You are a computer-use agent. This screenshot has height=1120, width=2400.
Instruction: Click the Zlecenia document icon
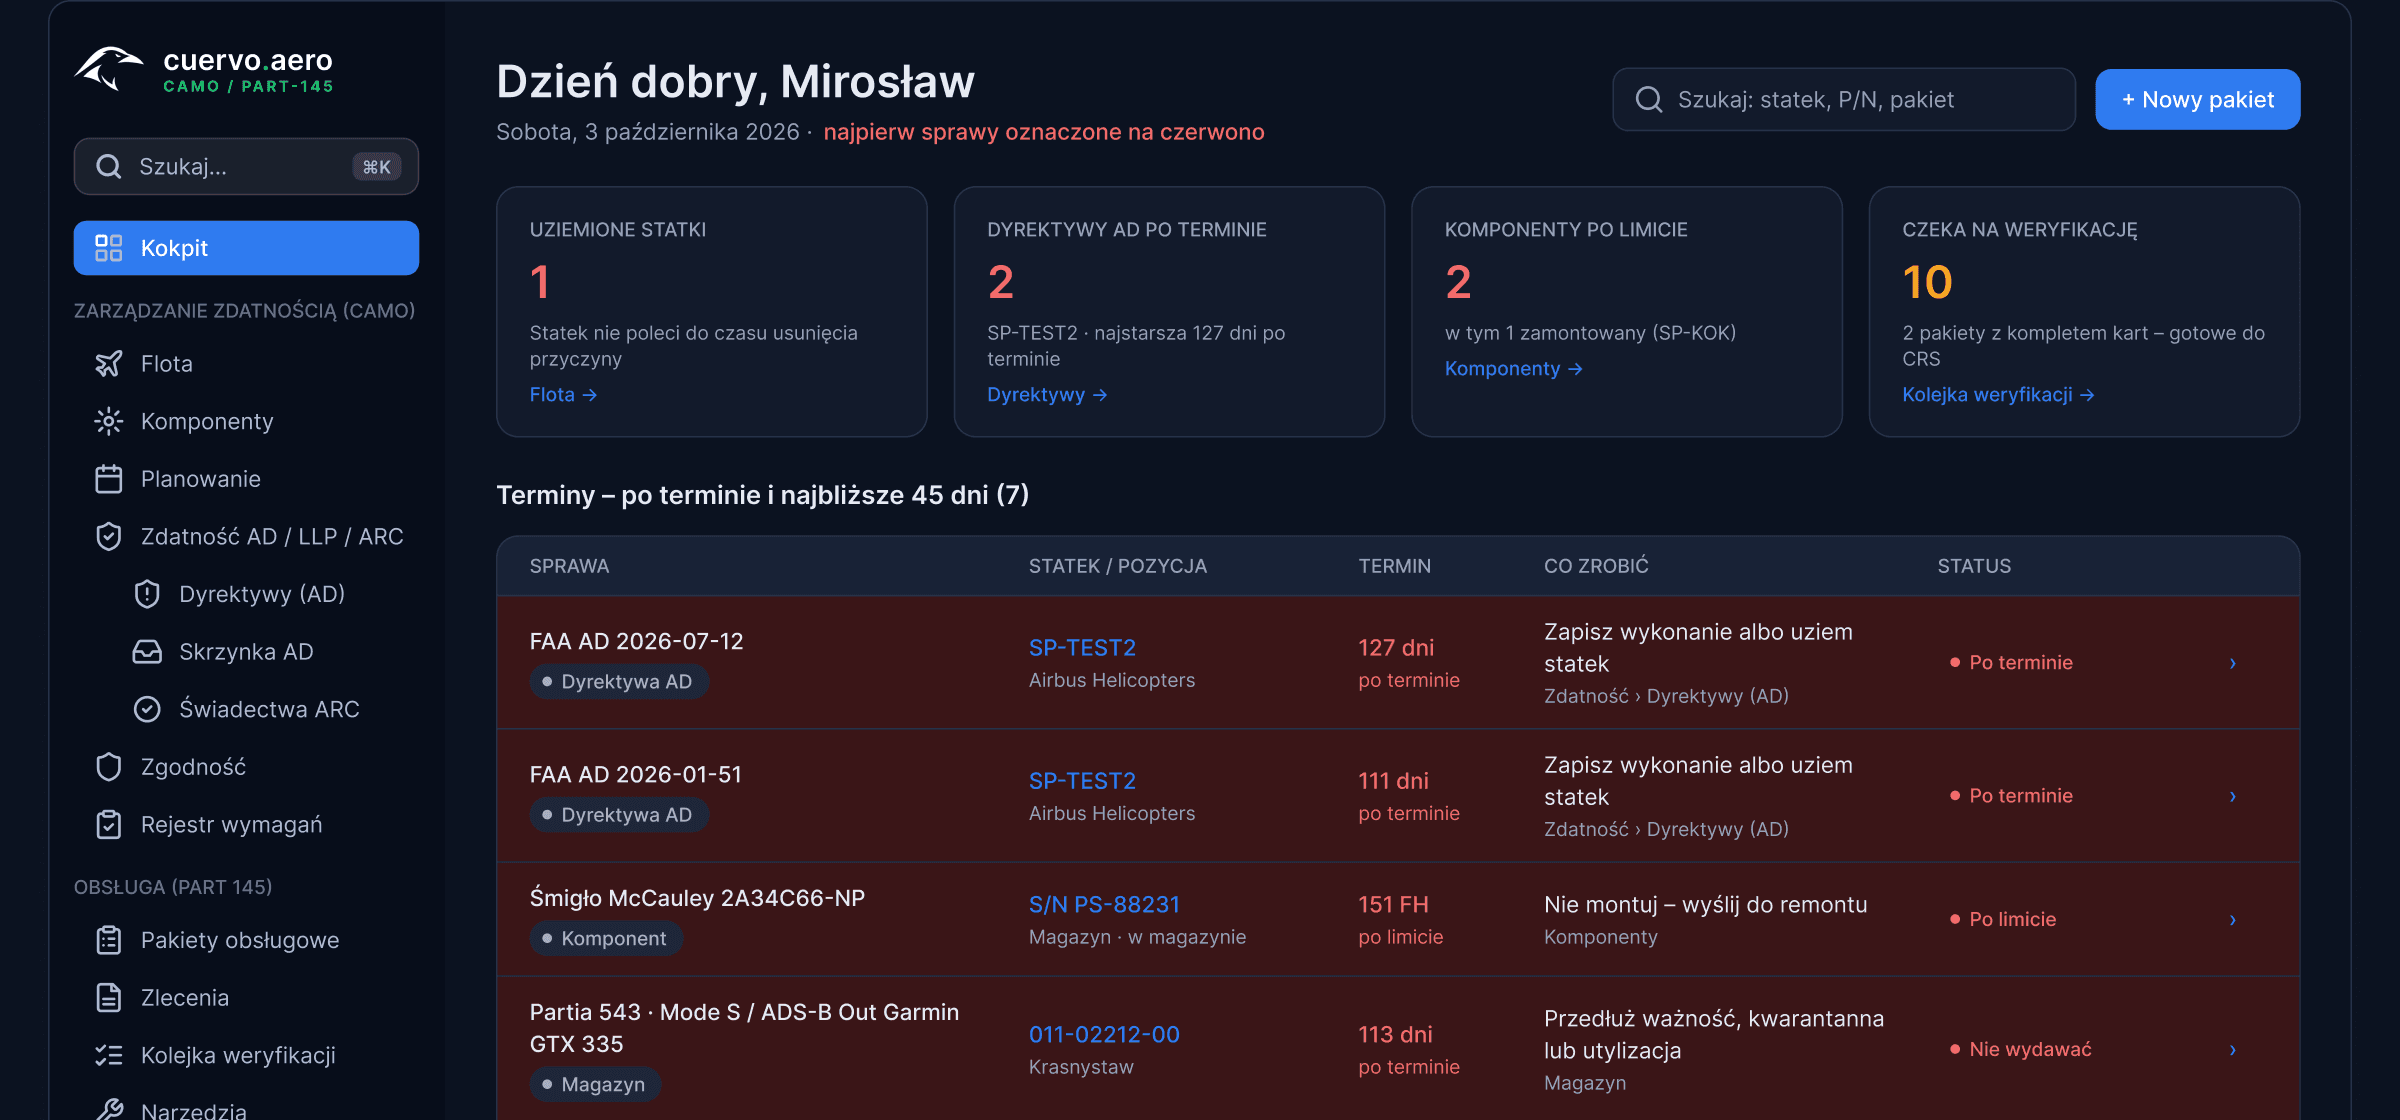pyautogui.click(x=108, y=998)
